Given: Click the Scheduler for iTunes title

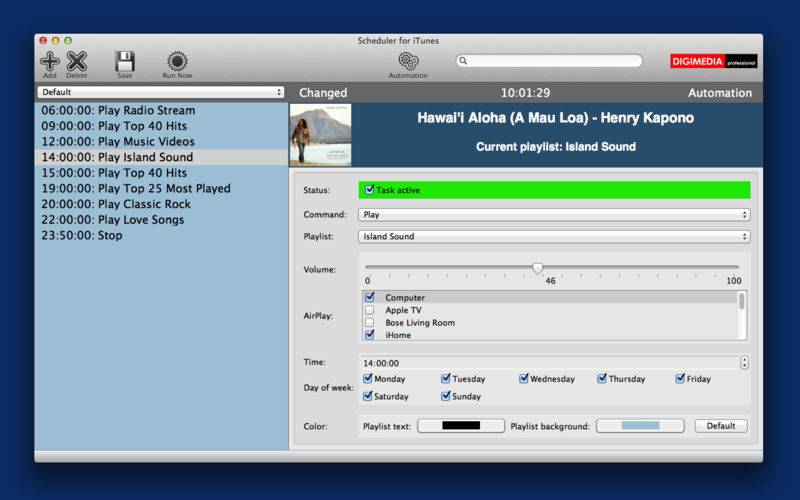Looking at the screenshot, I should (x=398, y=41).
